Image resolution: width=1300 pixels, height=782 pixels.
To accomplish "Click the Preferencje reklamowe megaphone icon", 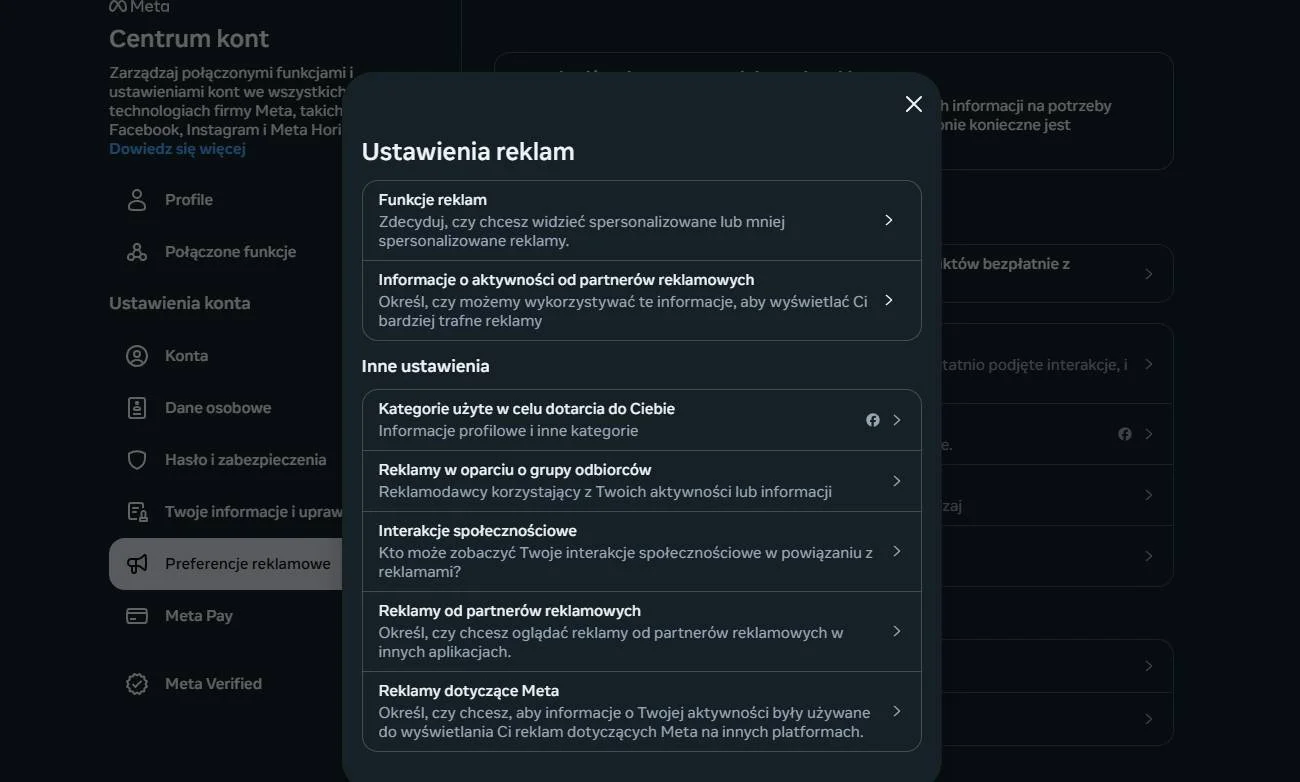I will (x=137, y=564).
